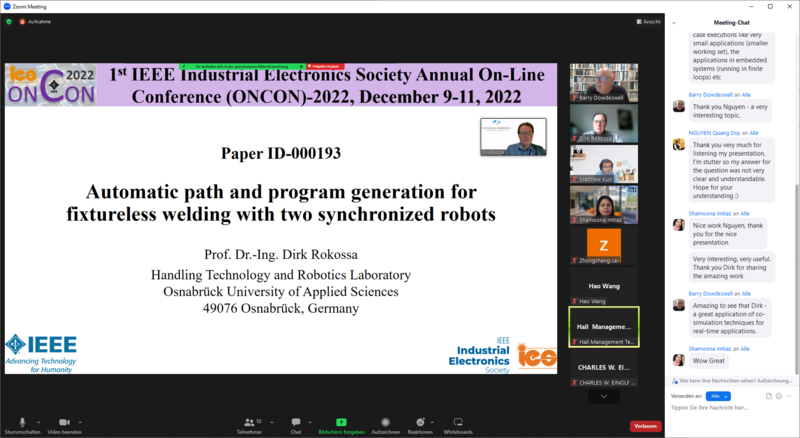Show more participants with the down arrow
This screenshot has height=438, width=800.
pyautogui.click(x=604, y=396)
